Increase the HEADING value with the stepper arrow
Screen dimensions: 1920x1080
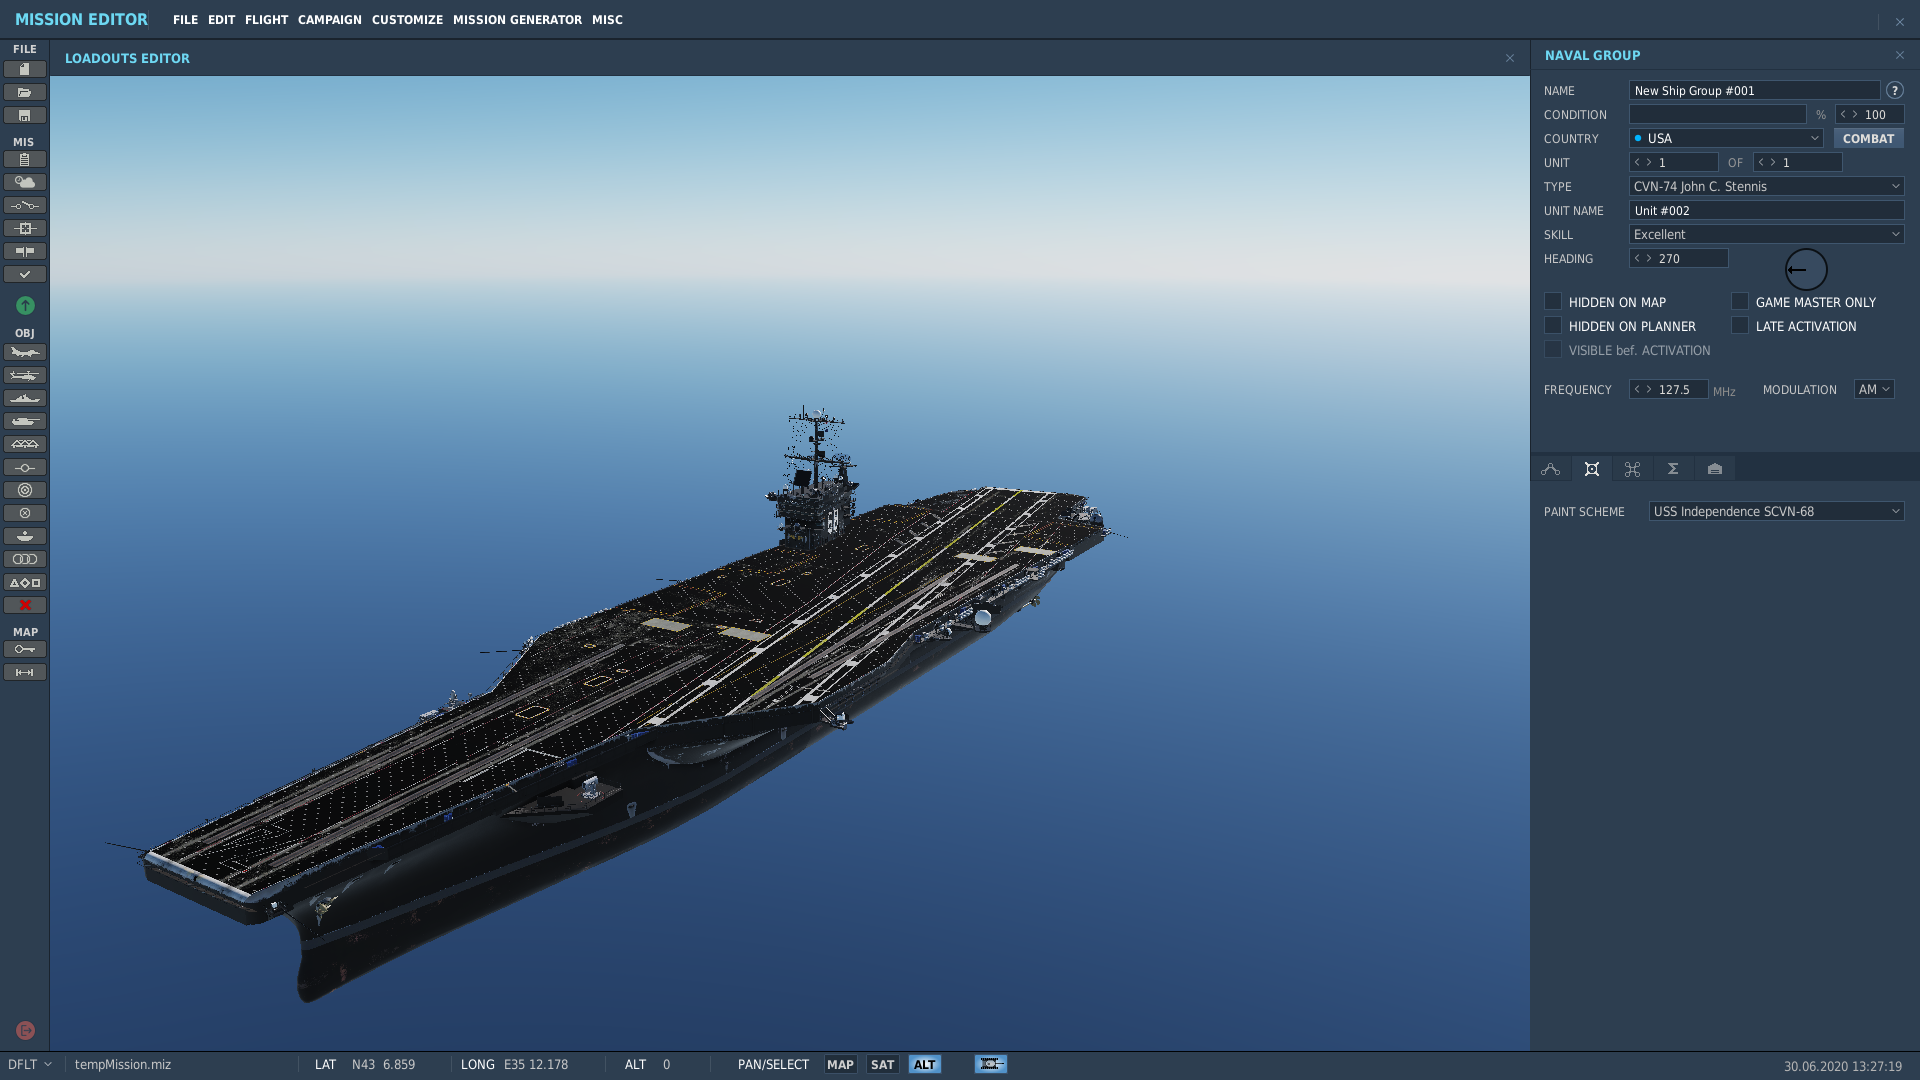click(1649, 258)
